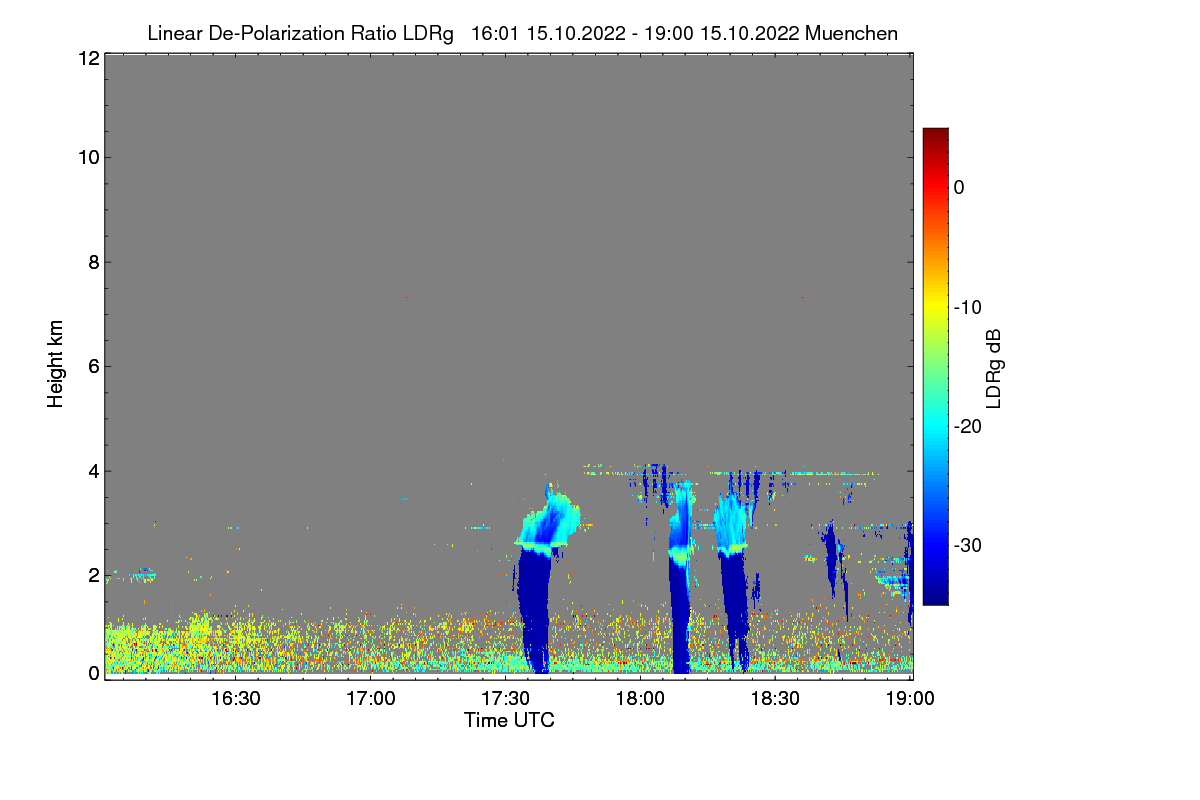
Task: Click the 16:30 time tick label
Action: click(x=236, y=697)
